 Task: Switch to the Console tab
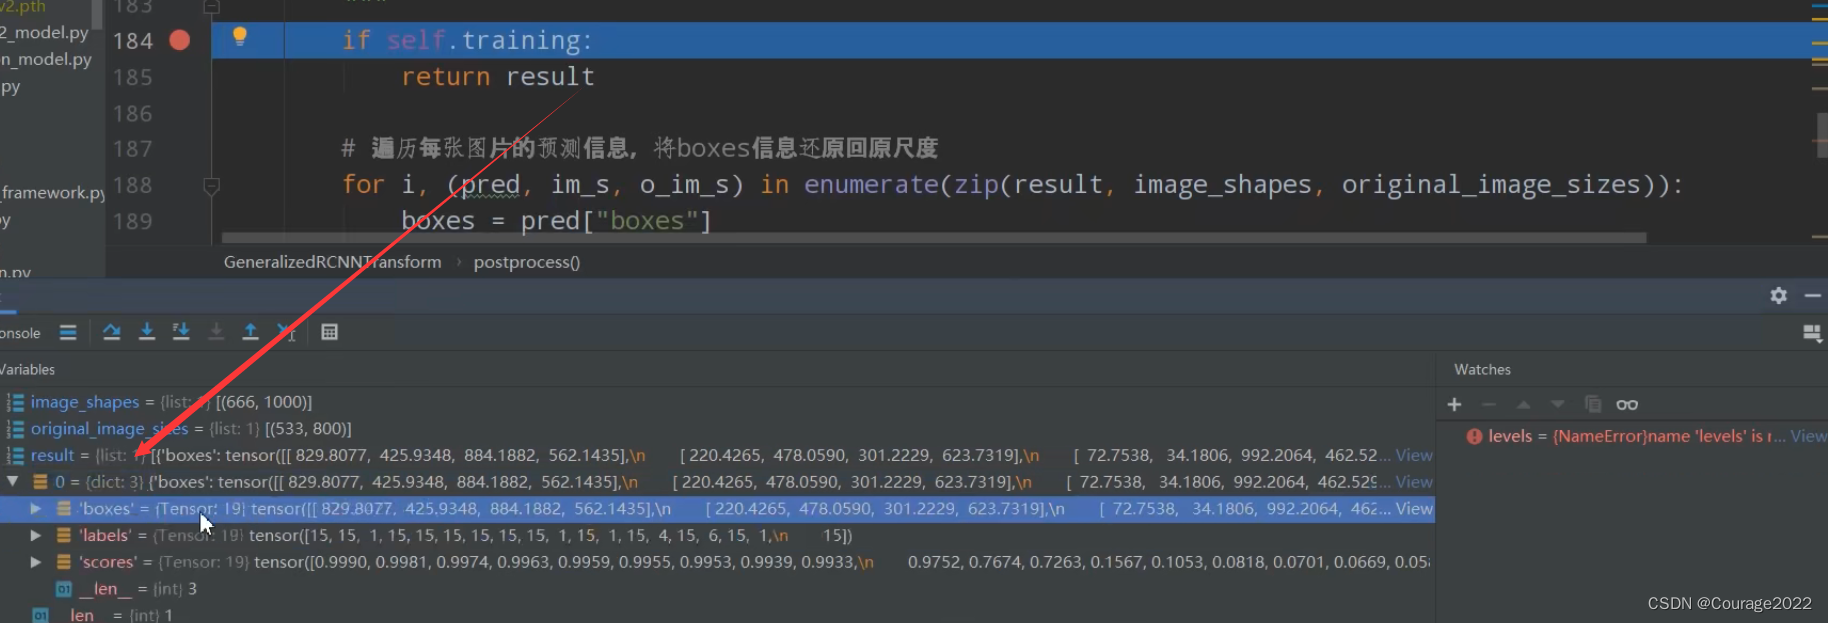(20, 333)
